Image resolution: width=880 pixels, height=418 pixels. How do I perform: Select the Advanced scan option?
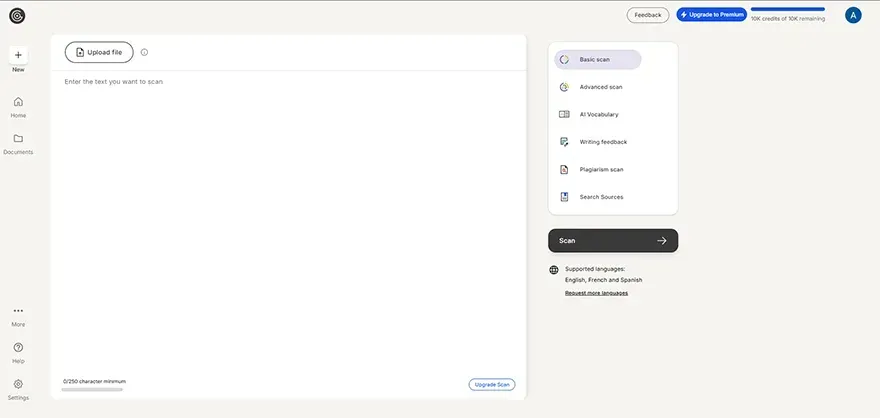point(600,87)
